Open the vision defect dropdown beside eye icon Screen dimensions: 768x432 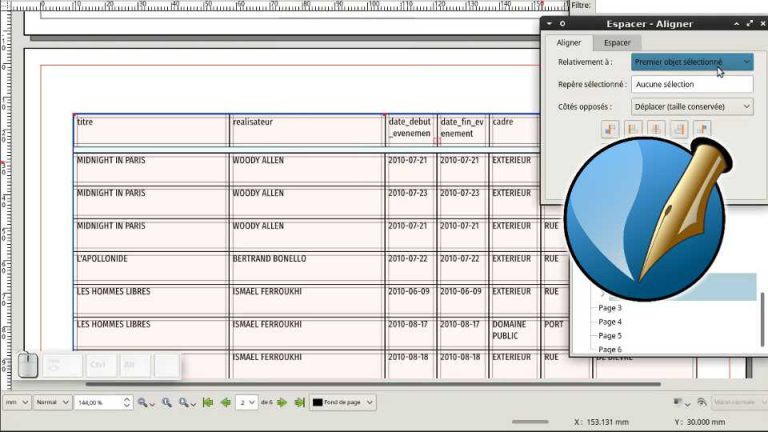point(740,402)
